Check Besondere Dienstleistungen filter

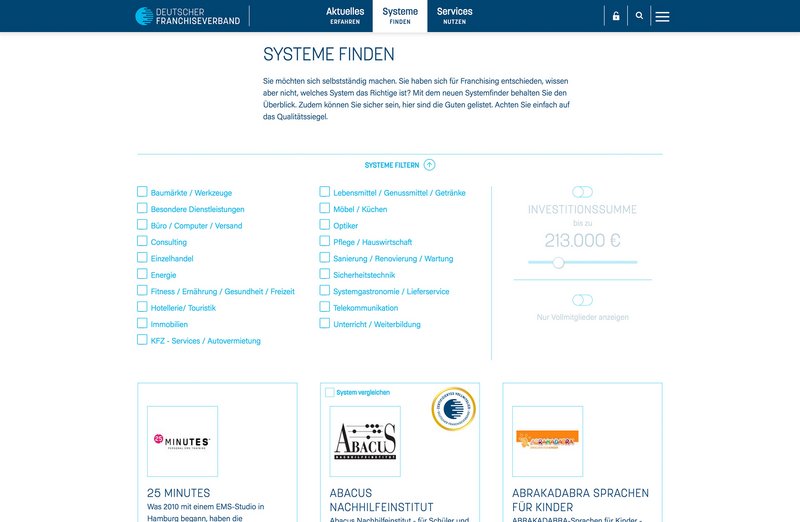(x=142, y=208)
